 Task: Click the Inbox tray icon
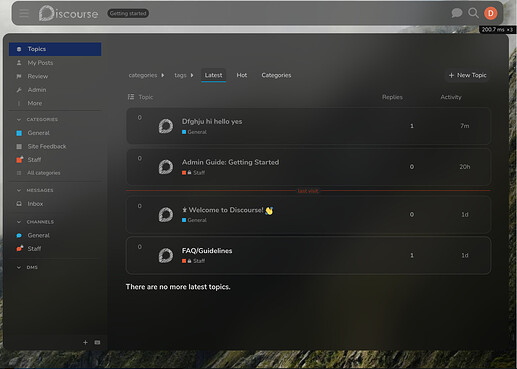(x=19, y=204)
